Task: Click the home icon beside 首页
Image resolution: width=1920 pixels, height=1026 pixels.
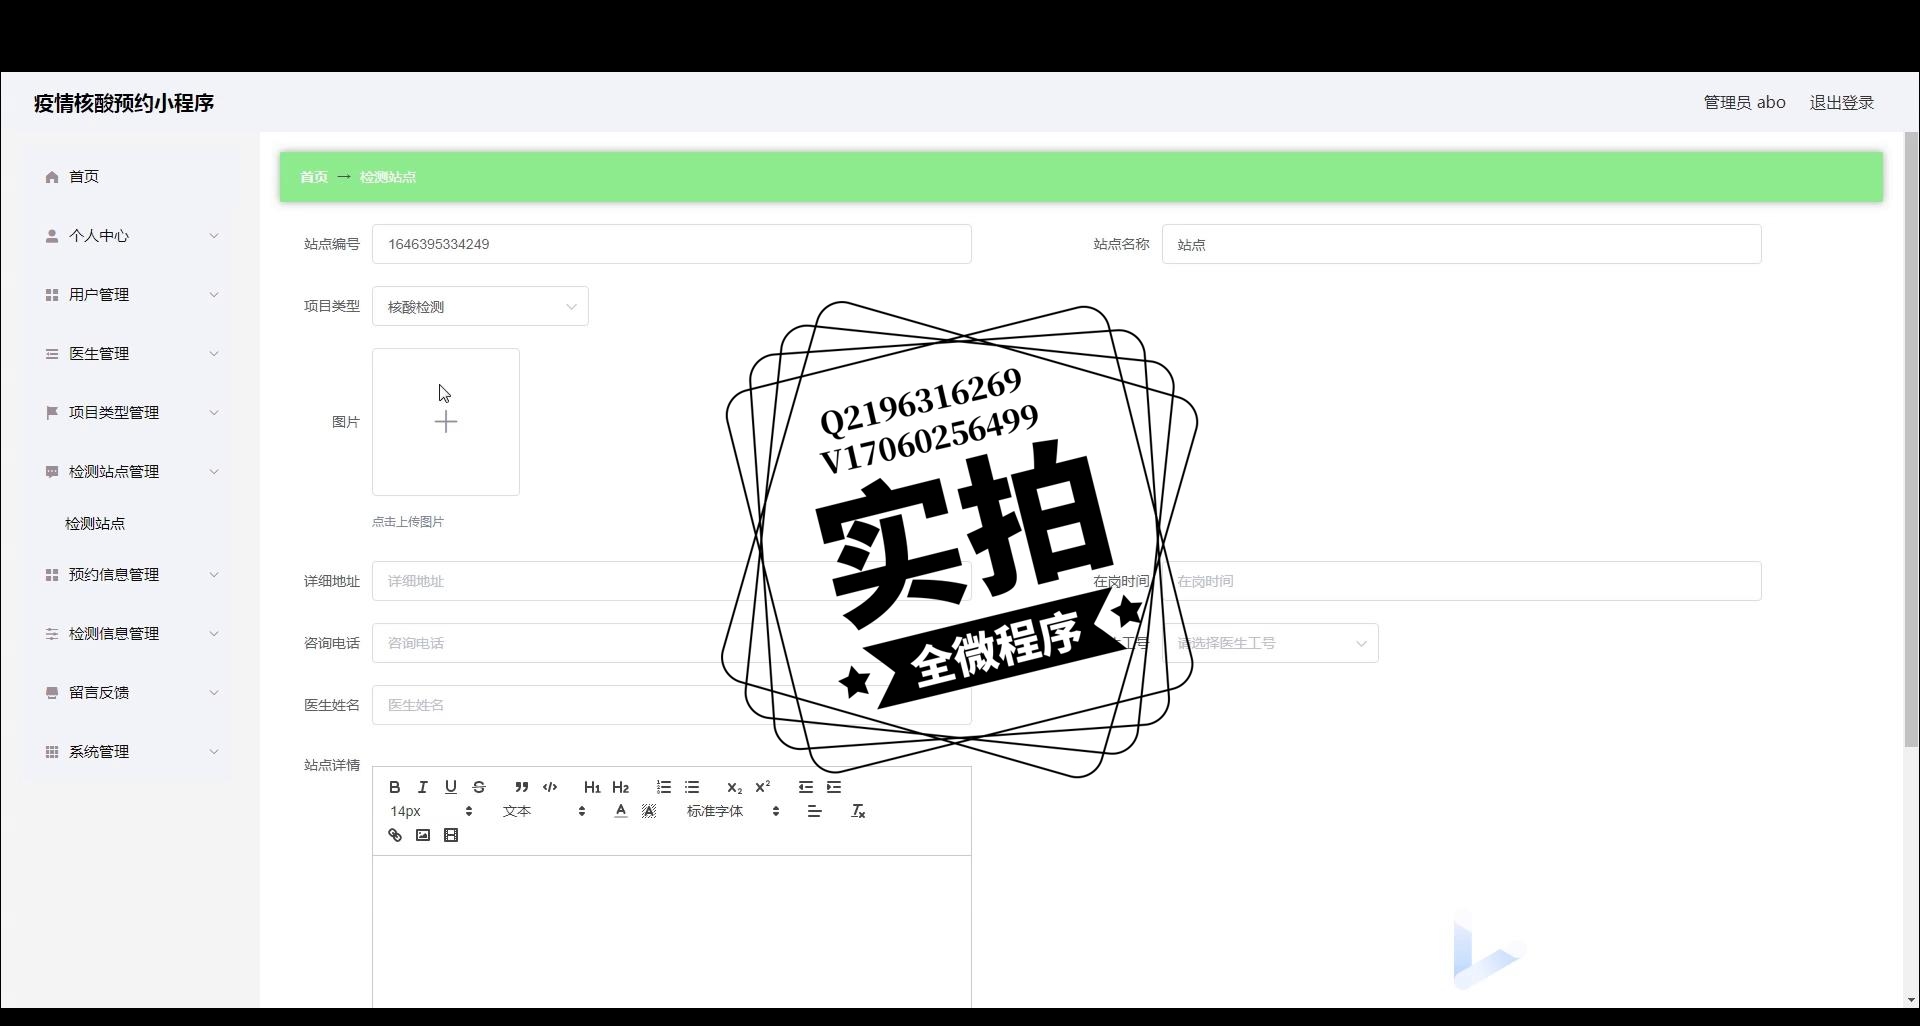Action: (x=52, y=177)
